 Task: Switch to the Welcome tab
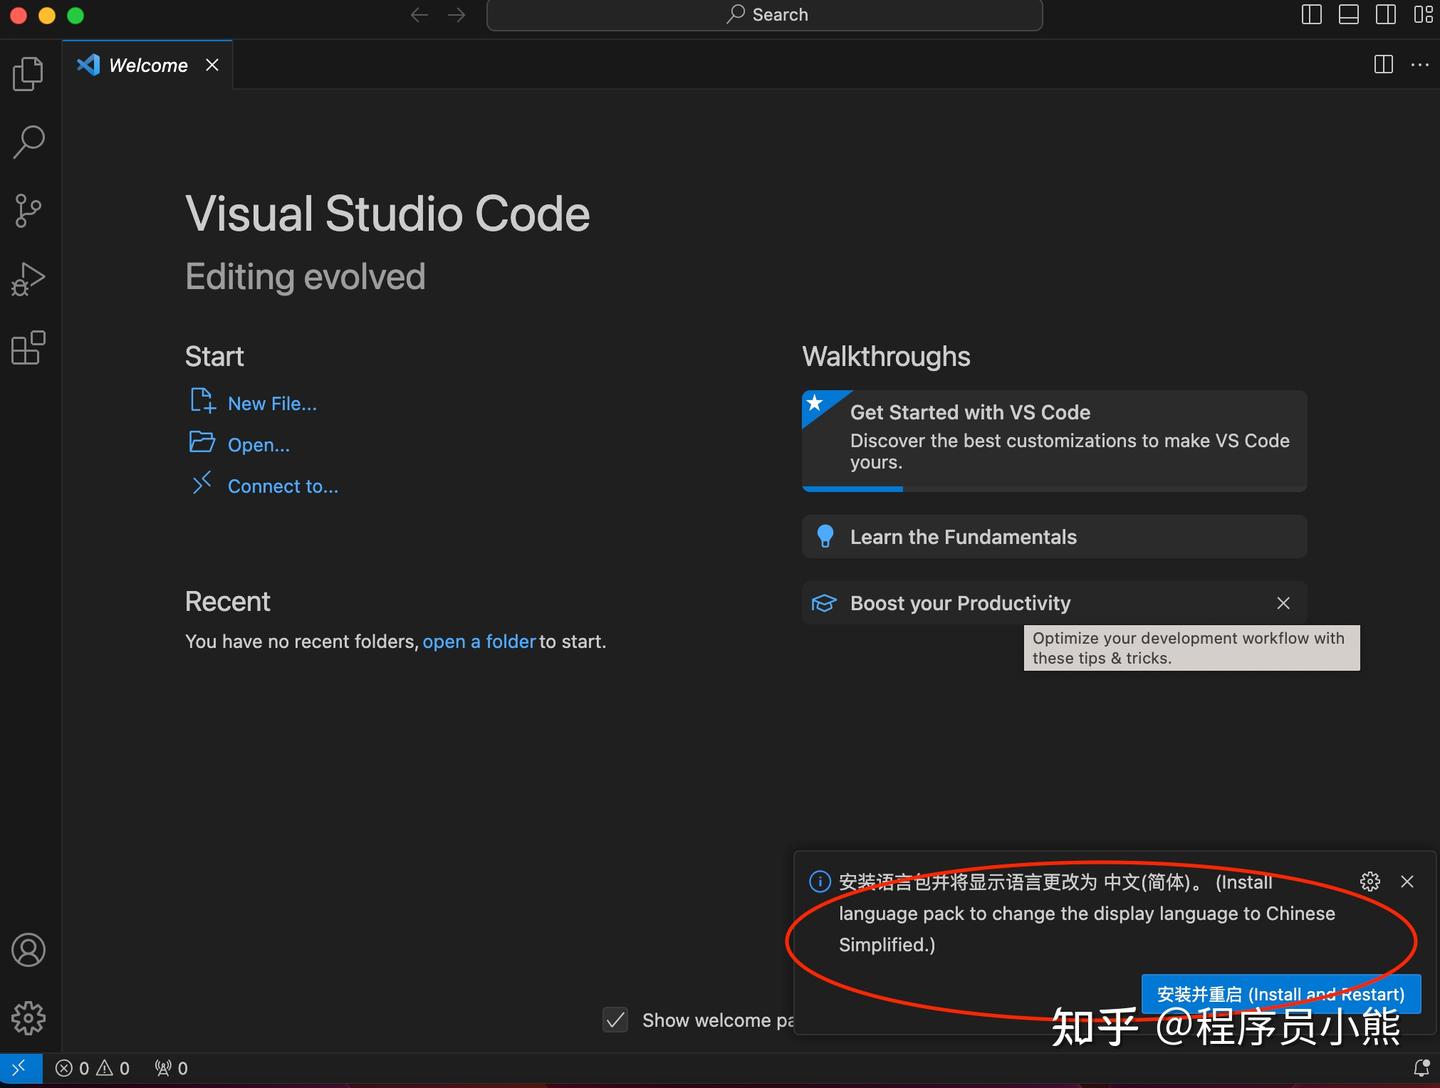click(x=146, y=64)
